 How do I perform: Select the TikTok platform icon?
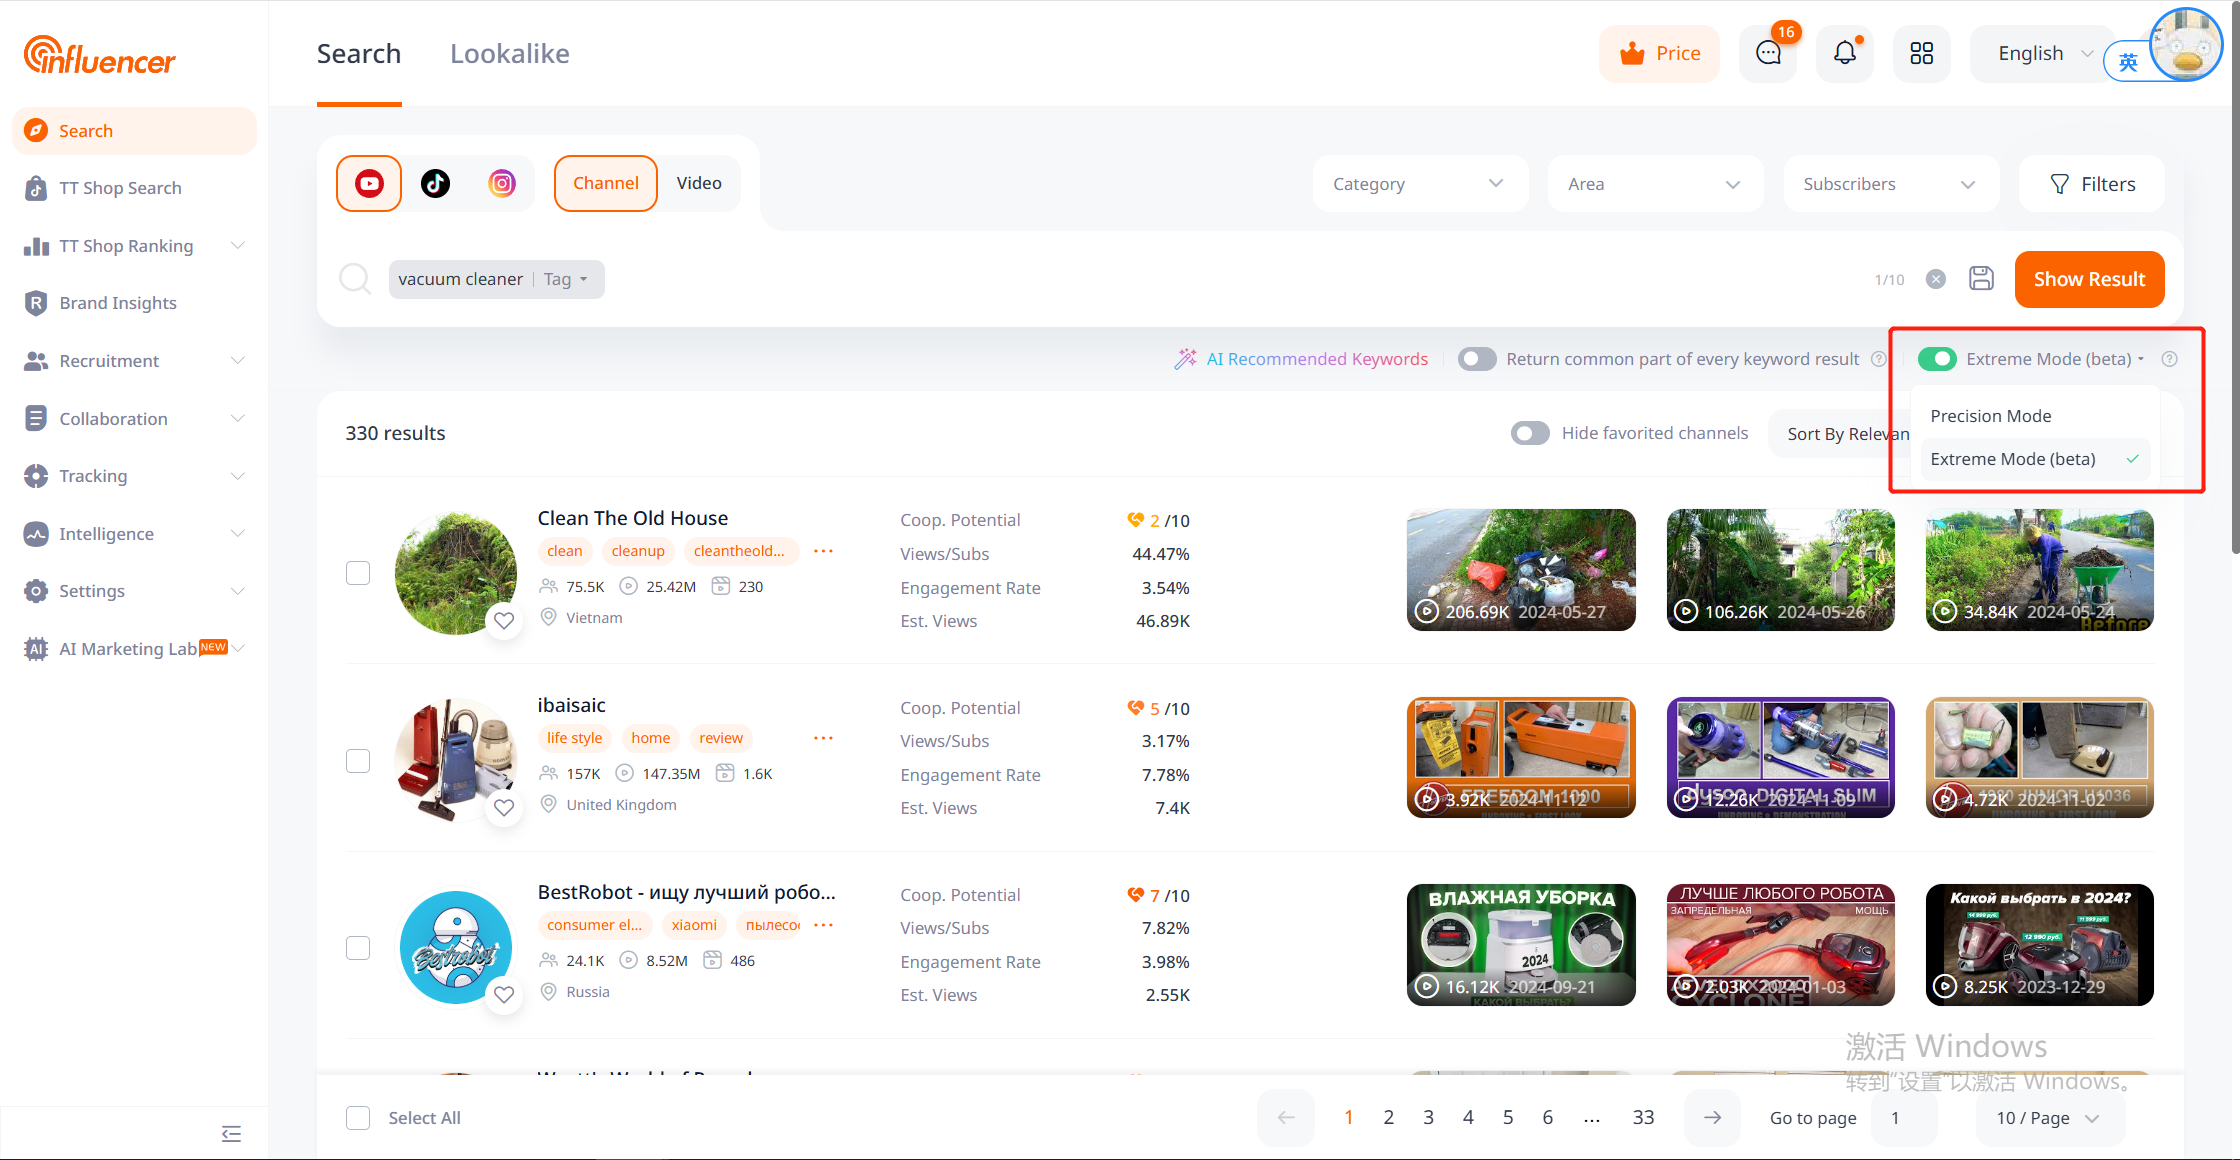pos(435,183)
